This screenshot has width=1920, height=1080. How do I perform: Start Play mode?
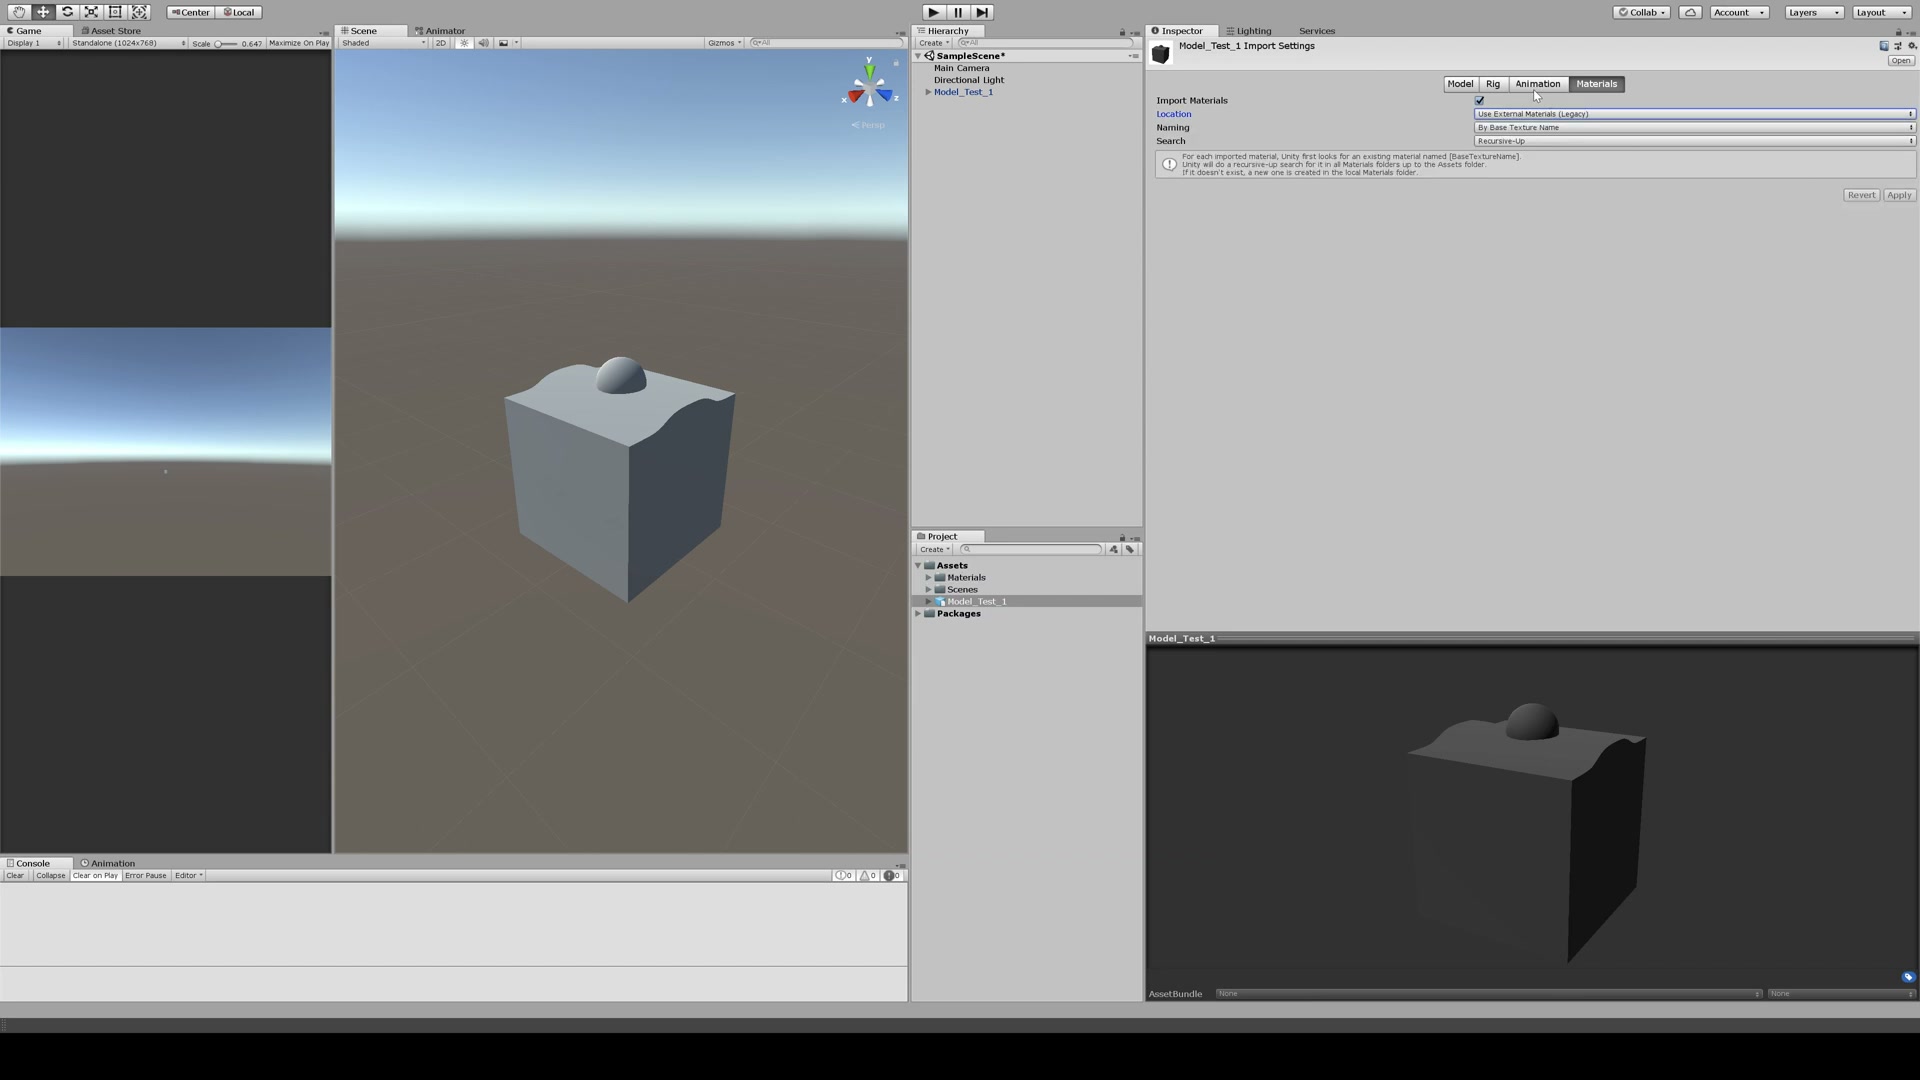tap(933, 12)
